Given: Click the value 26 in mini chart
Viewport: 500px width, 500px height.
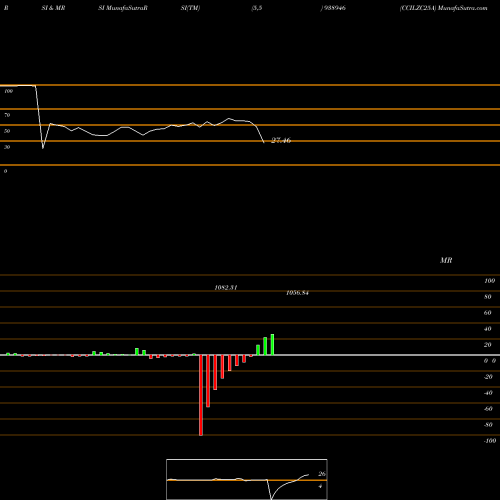Looking at the screenshot, I should click(x=322, y=474).
